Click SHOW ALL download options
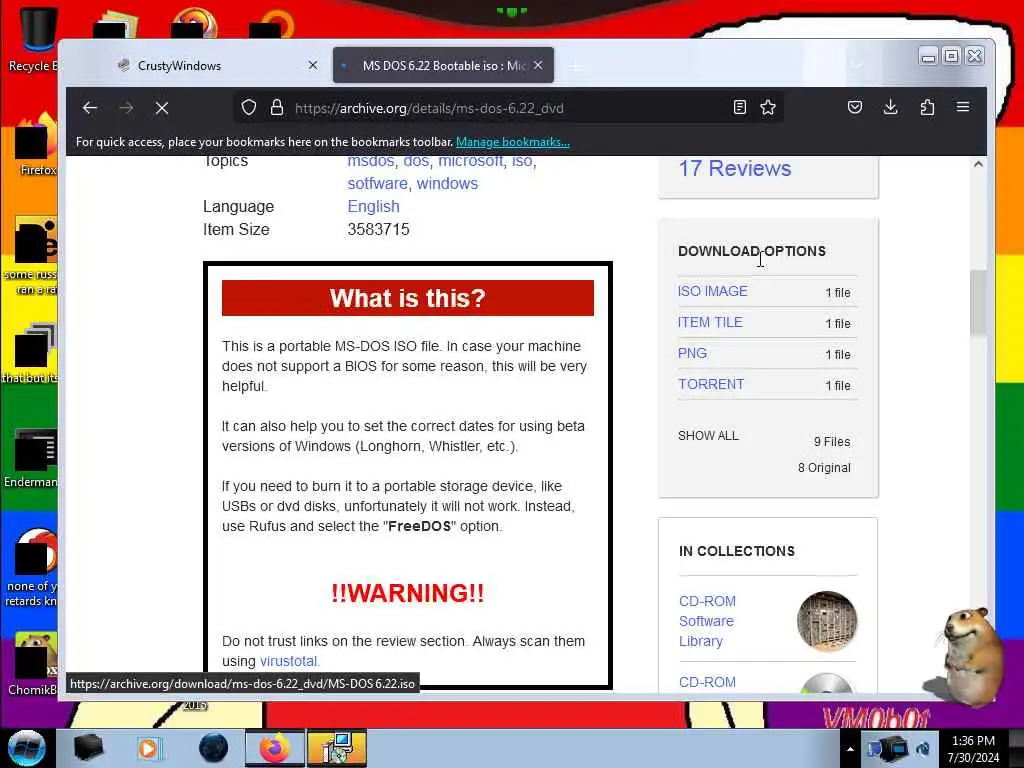This screenshot has width=1024, height=768. click(708, 436)
